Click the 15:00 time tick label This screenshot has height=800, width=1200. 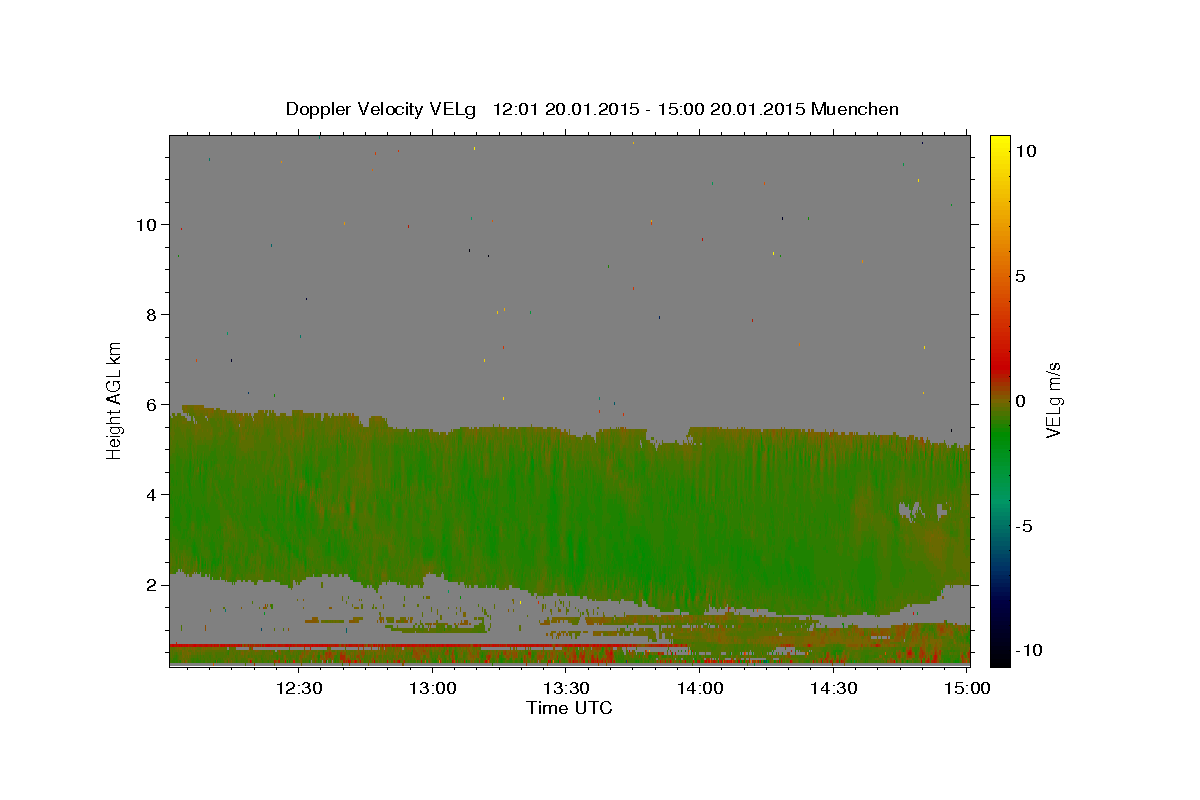tap(967, 688)
